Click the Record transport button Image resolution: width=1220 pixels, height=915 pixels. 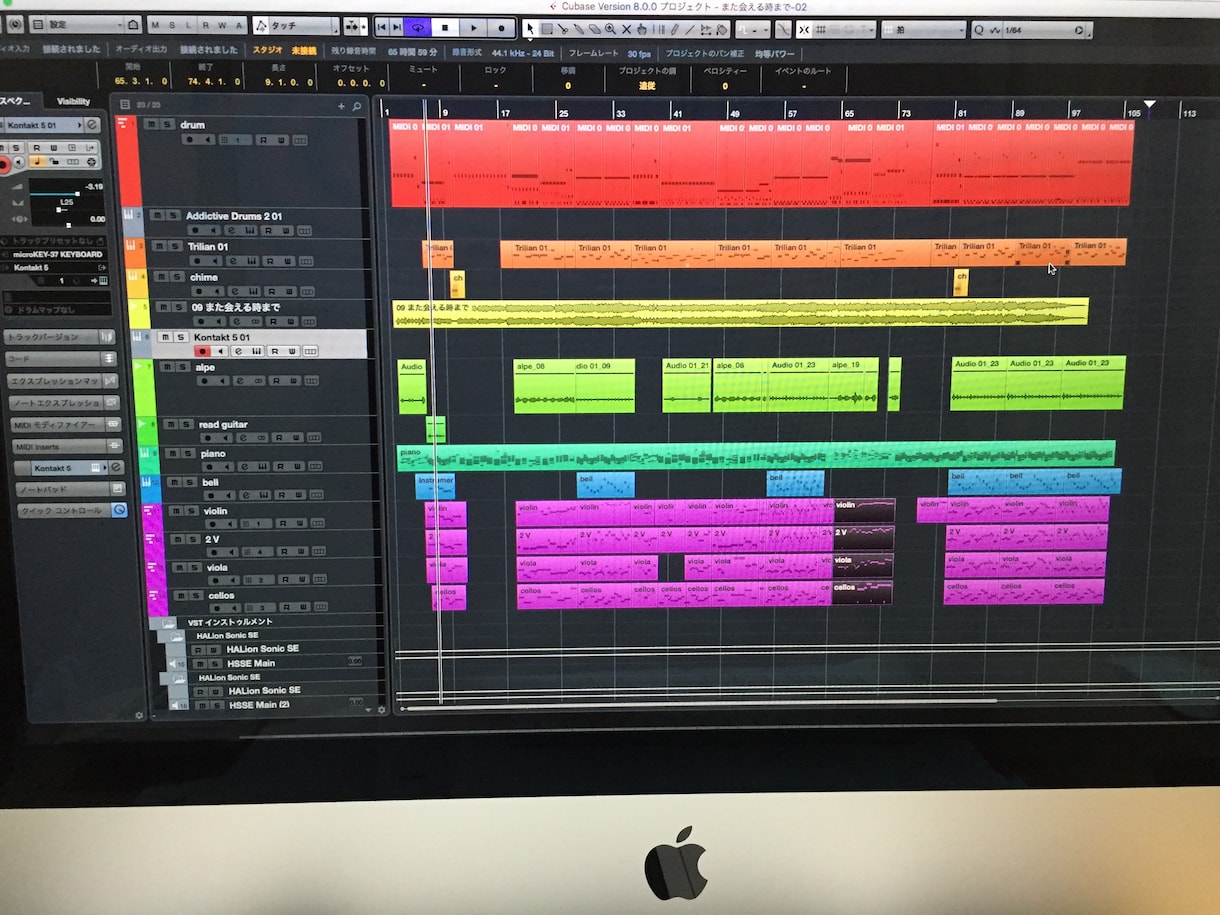[x=502, y=28]
